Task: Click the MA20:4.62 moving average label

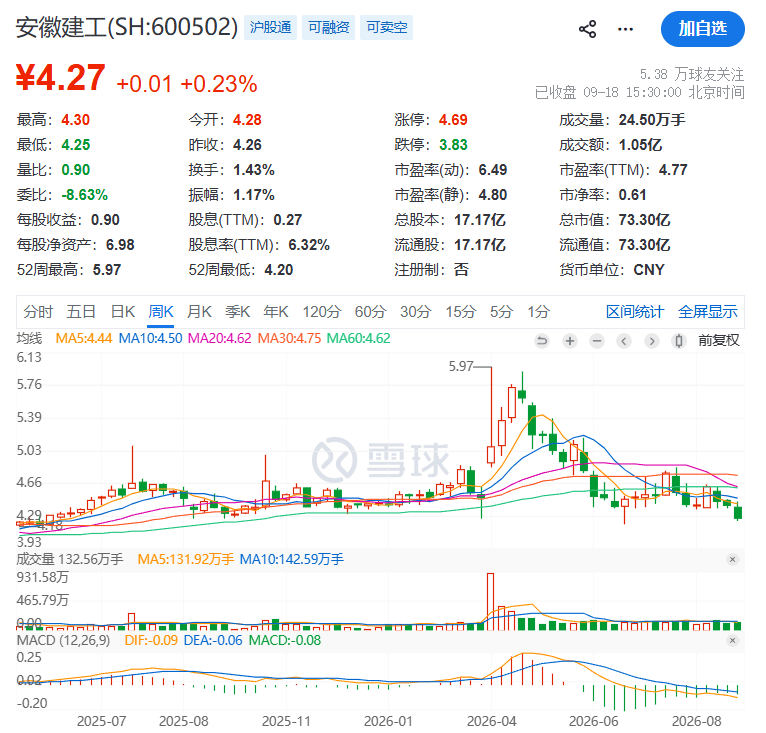Action: coord(219,339)
